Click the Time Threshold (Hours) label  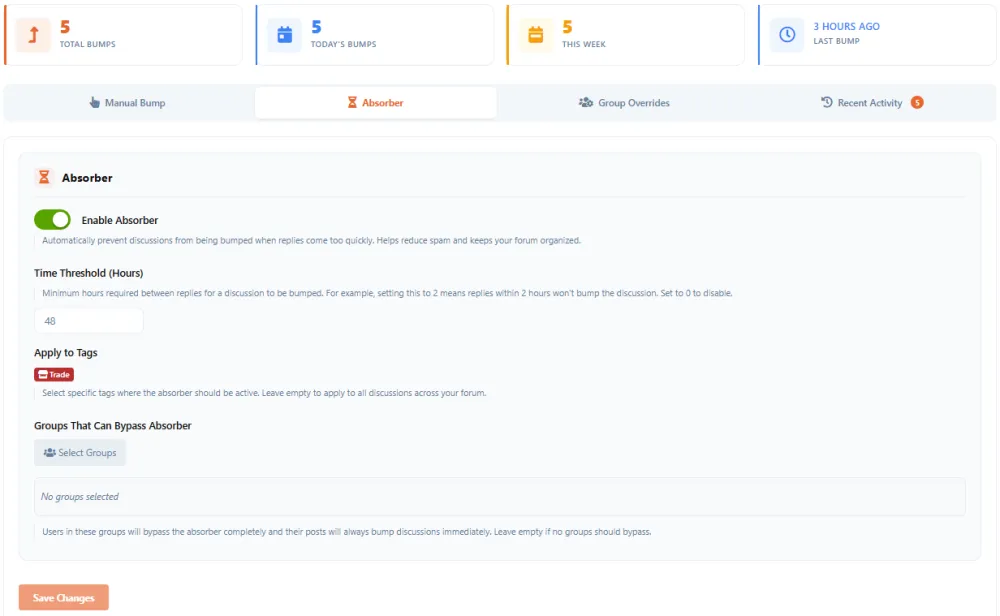point(89,273)
